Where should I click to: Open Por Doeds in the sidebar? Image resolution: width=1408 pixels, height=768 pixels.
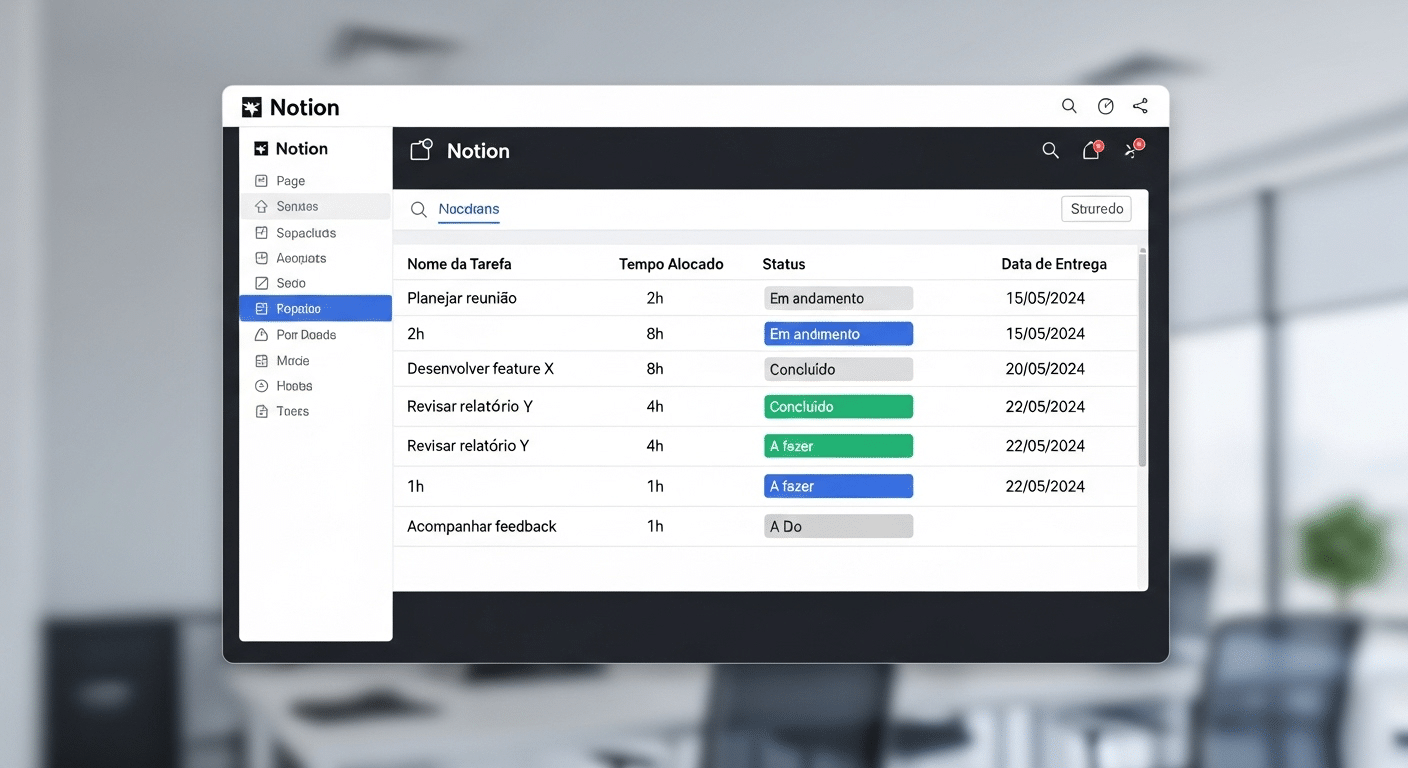tap(306, 335)
